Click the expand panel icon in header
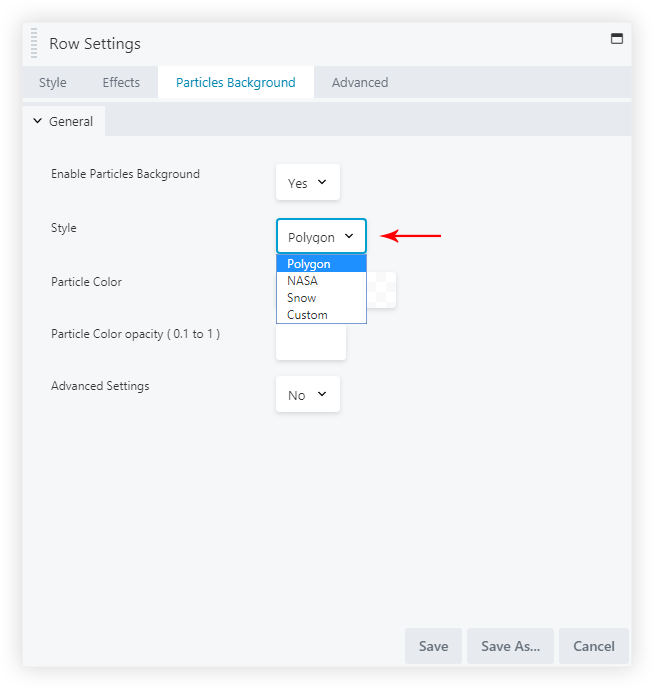 coord(616,39)
